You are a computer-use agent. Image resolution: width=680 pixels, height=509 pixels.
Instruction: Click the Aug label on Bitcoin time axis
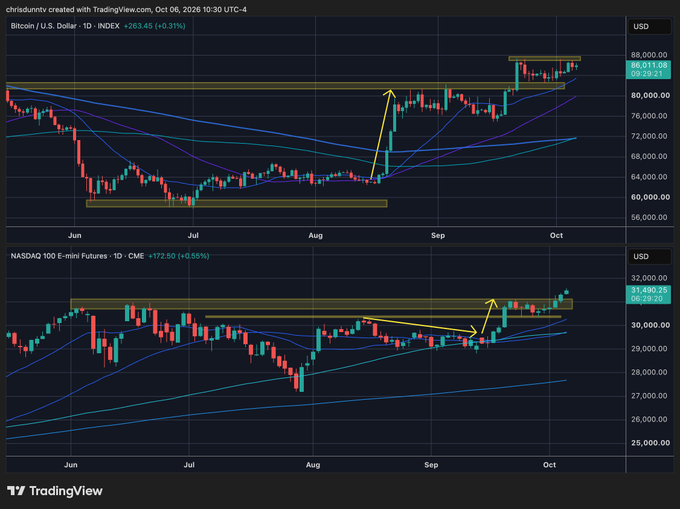[315, 235]
